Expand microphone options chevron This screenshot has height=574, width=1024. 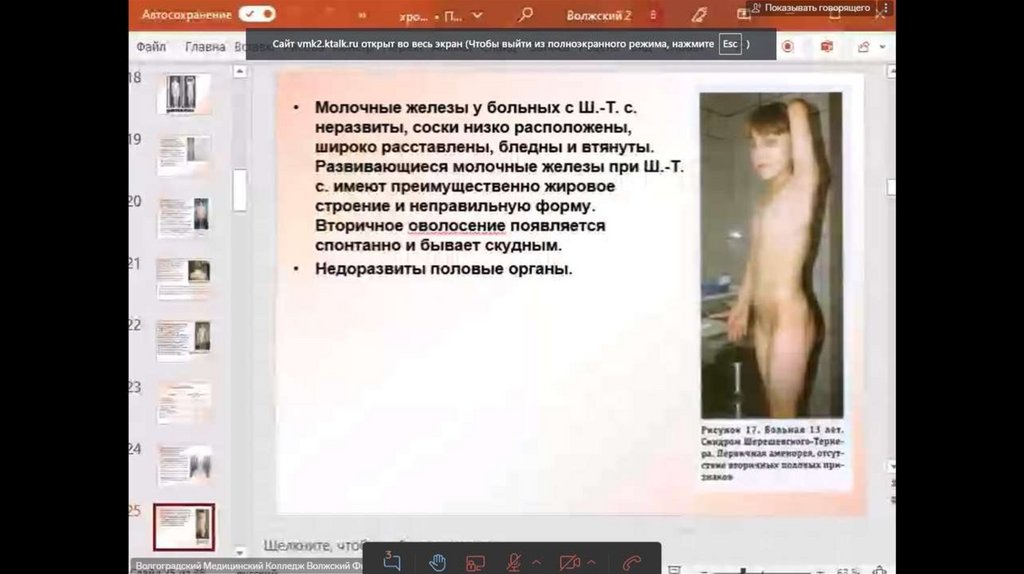tap(537, 562)
